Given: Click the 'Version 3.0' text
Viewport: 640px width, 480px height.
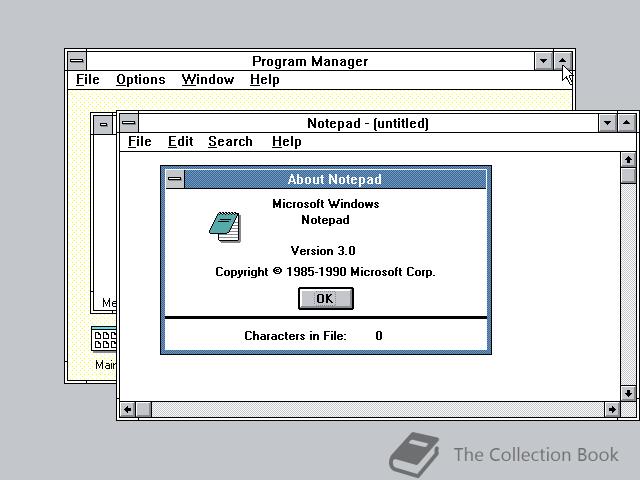Looking at the screenshot, I should pyautogui.click(x=323, y=251).
